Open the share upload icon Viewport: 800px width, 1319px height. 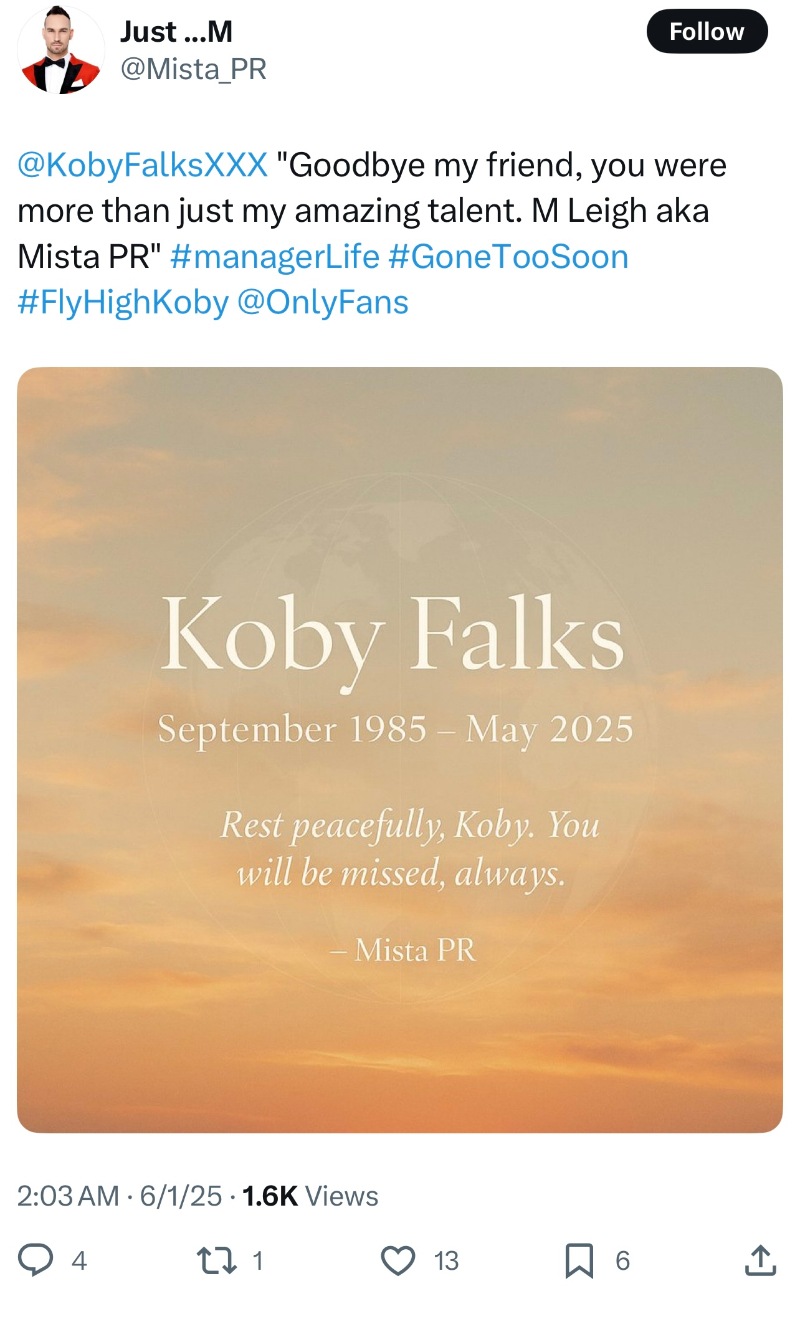(759, 1259)
